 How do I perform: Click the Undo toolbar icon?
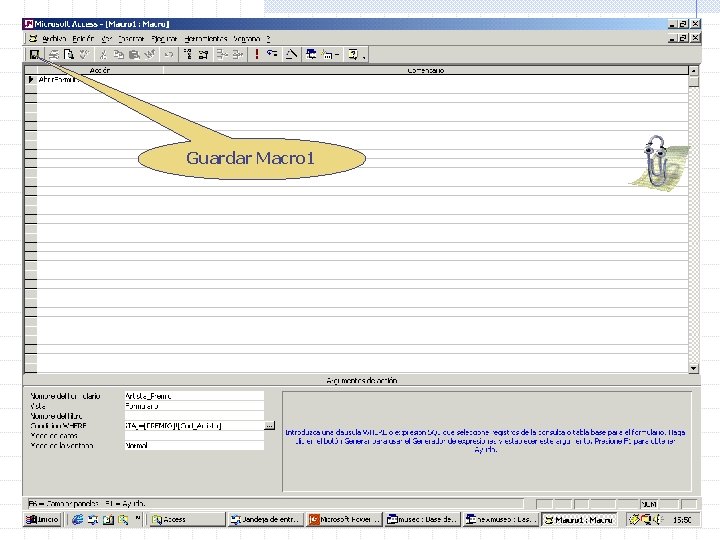click(x=169, y=55)
